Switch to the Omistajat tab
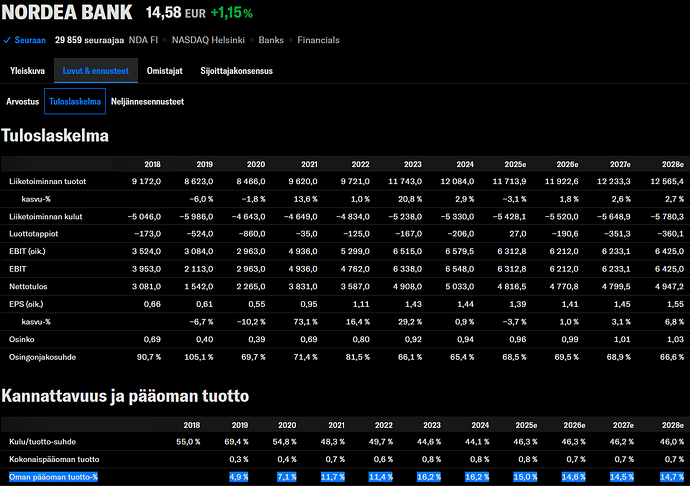The width and height of the screenshot is (690, 486). 165,71
